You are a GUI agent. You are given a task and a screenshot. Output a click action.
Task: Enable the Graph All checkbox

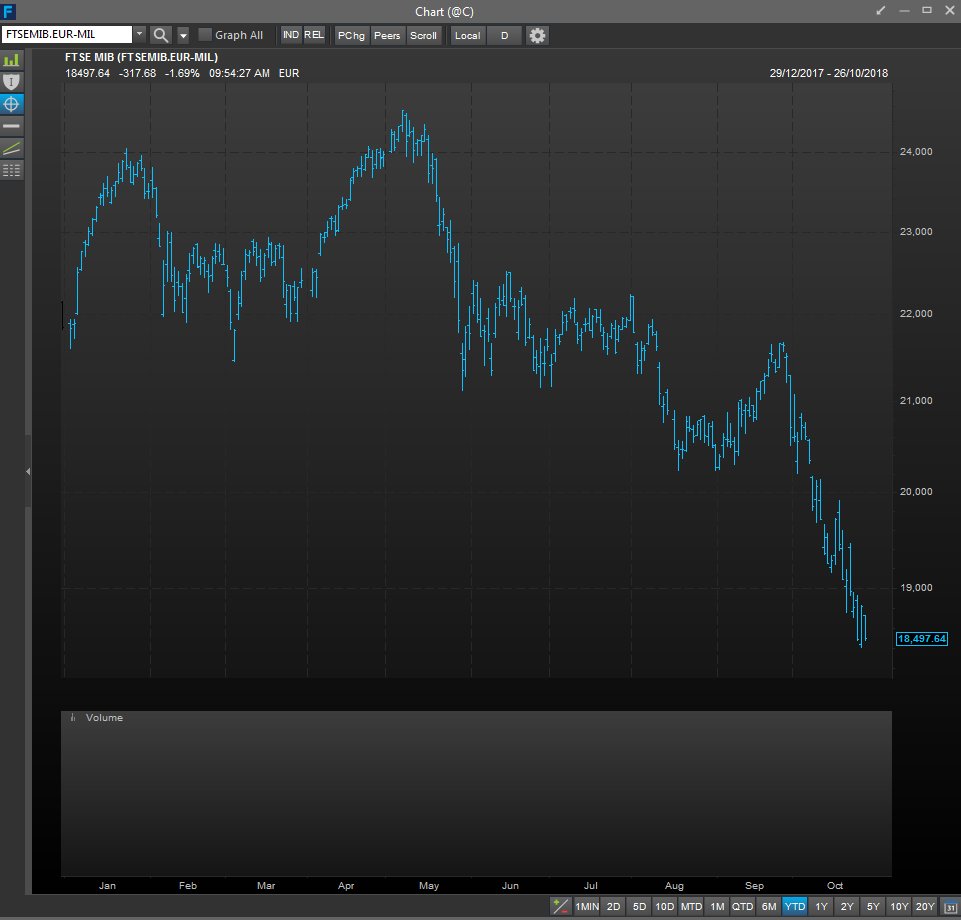click(x=205, y=35)
